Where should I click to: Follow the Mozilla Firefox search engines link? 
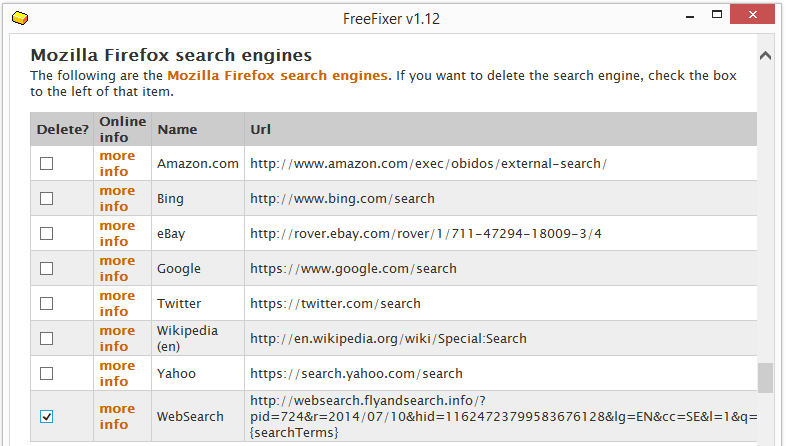tap(277, 76)
